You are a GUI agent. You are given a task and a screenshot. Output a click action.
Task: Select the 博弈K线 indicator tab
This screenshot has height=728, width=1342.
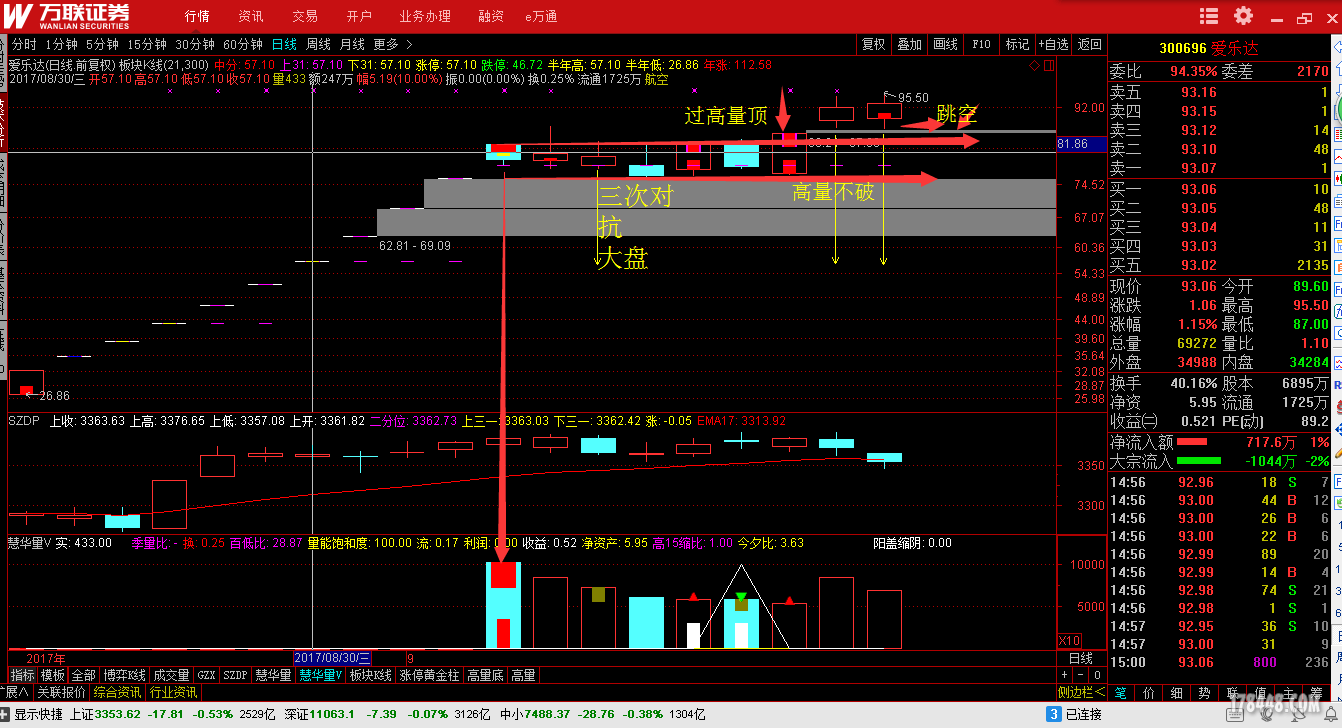pos(124,676)
